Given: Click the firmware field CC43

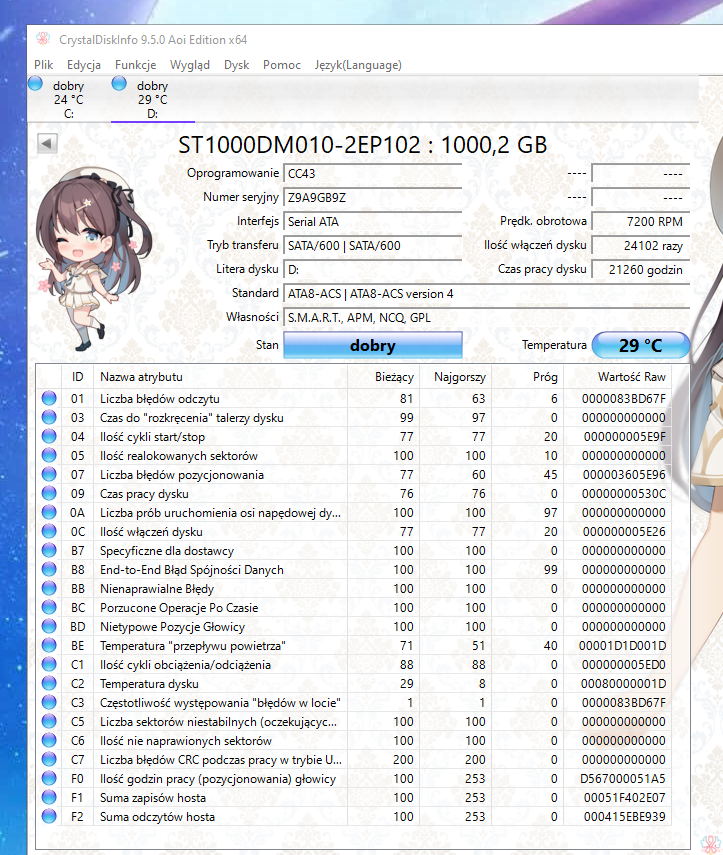Looking at the screenshot, I should click(372, 173).
